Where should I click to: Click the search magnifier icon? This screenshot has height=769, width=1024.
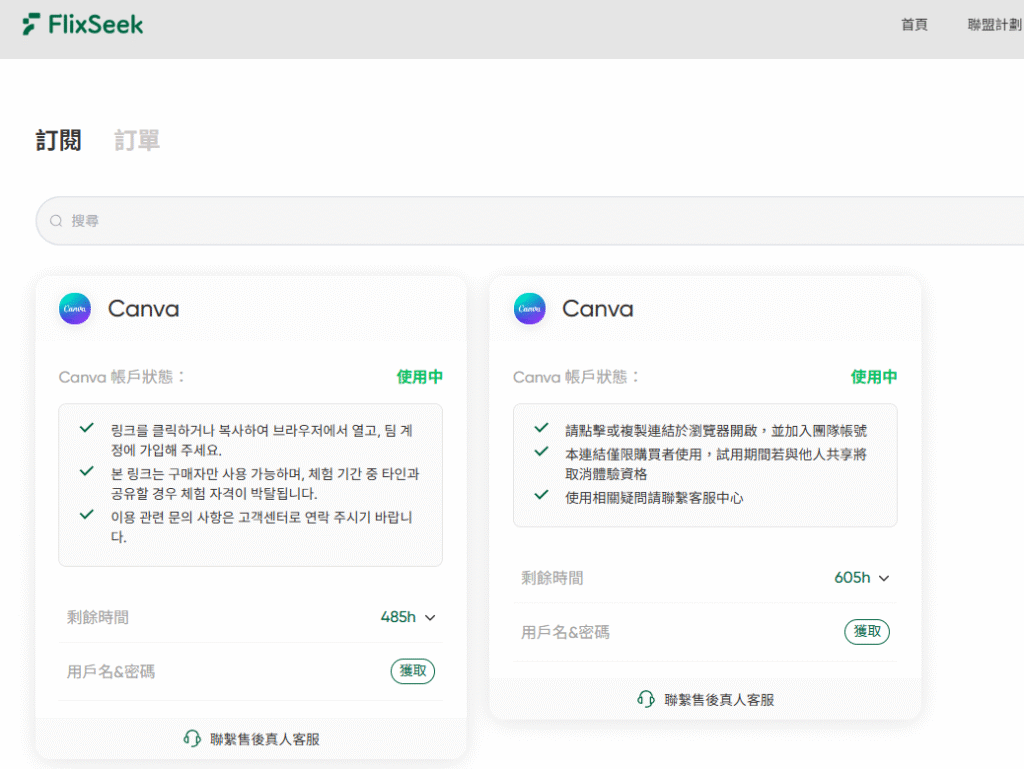click(x=56, y=220)
